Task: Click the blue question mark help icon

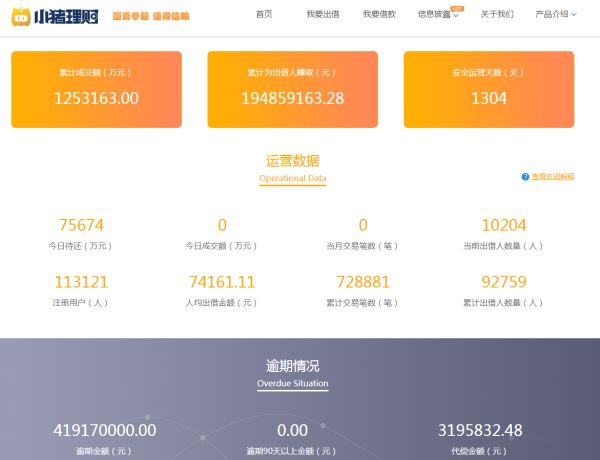Action: pos(525,176)
